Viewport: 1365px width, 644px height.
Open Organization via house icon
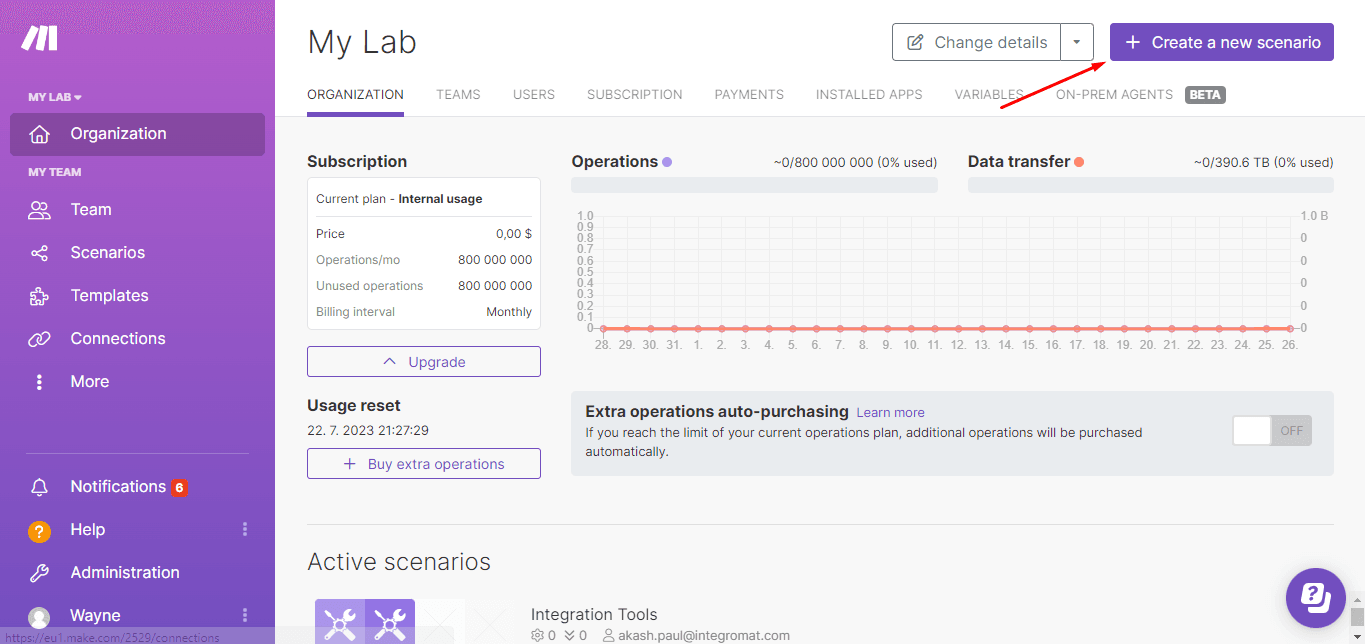point(40,134)
